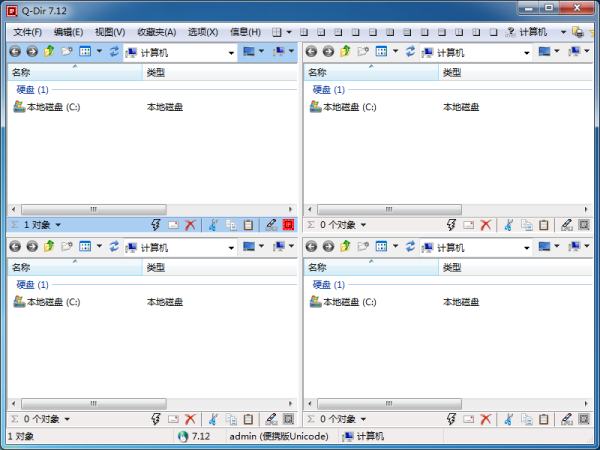Image resolution: width=600 pixels, height=450 pixels.
Task: Click cut scissors in top-left pane status bar
Action: tap(214, 225)
